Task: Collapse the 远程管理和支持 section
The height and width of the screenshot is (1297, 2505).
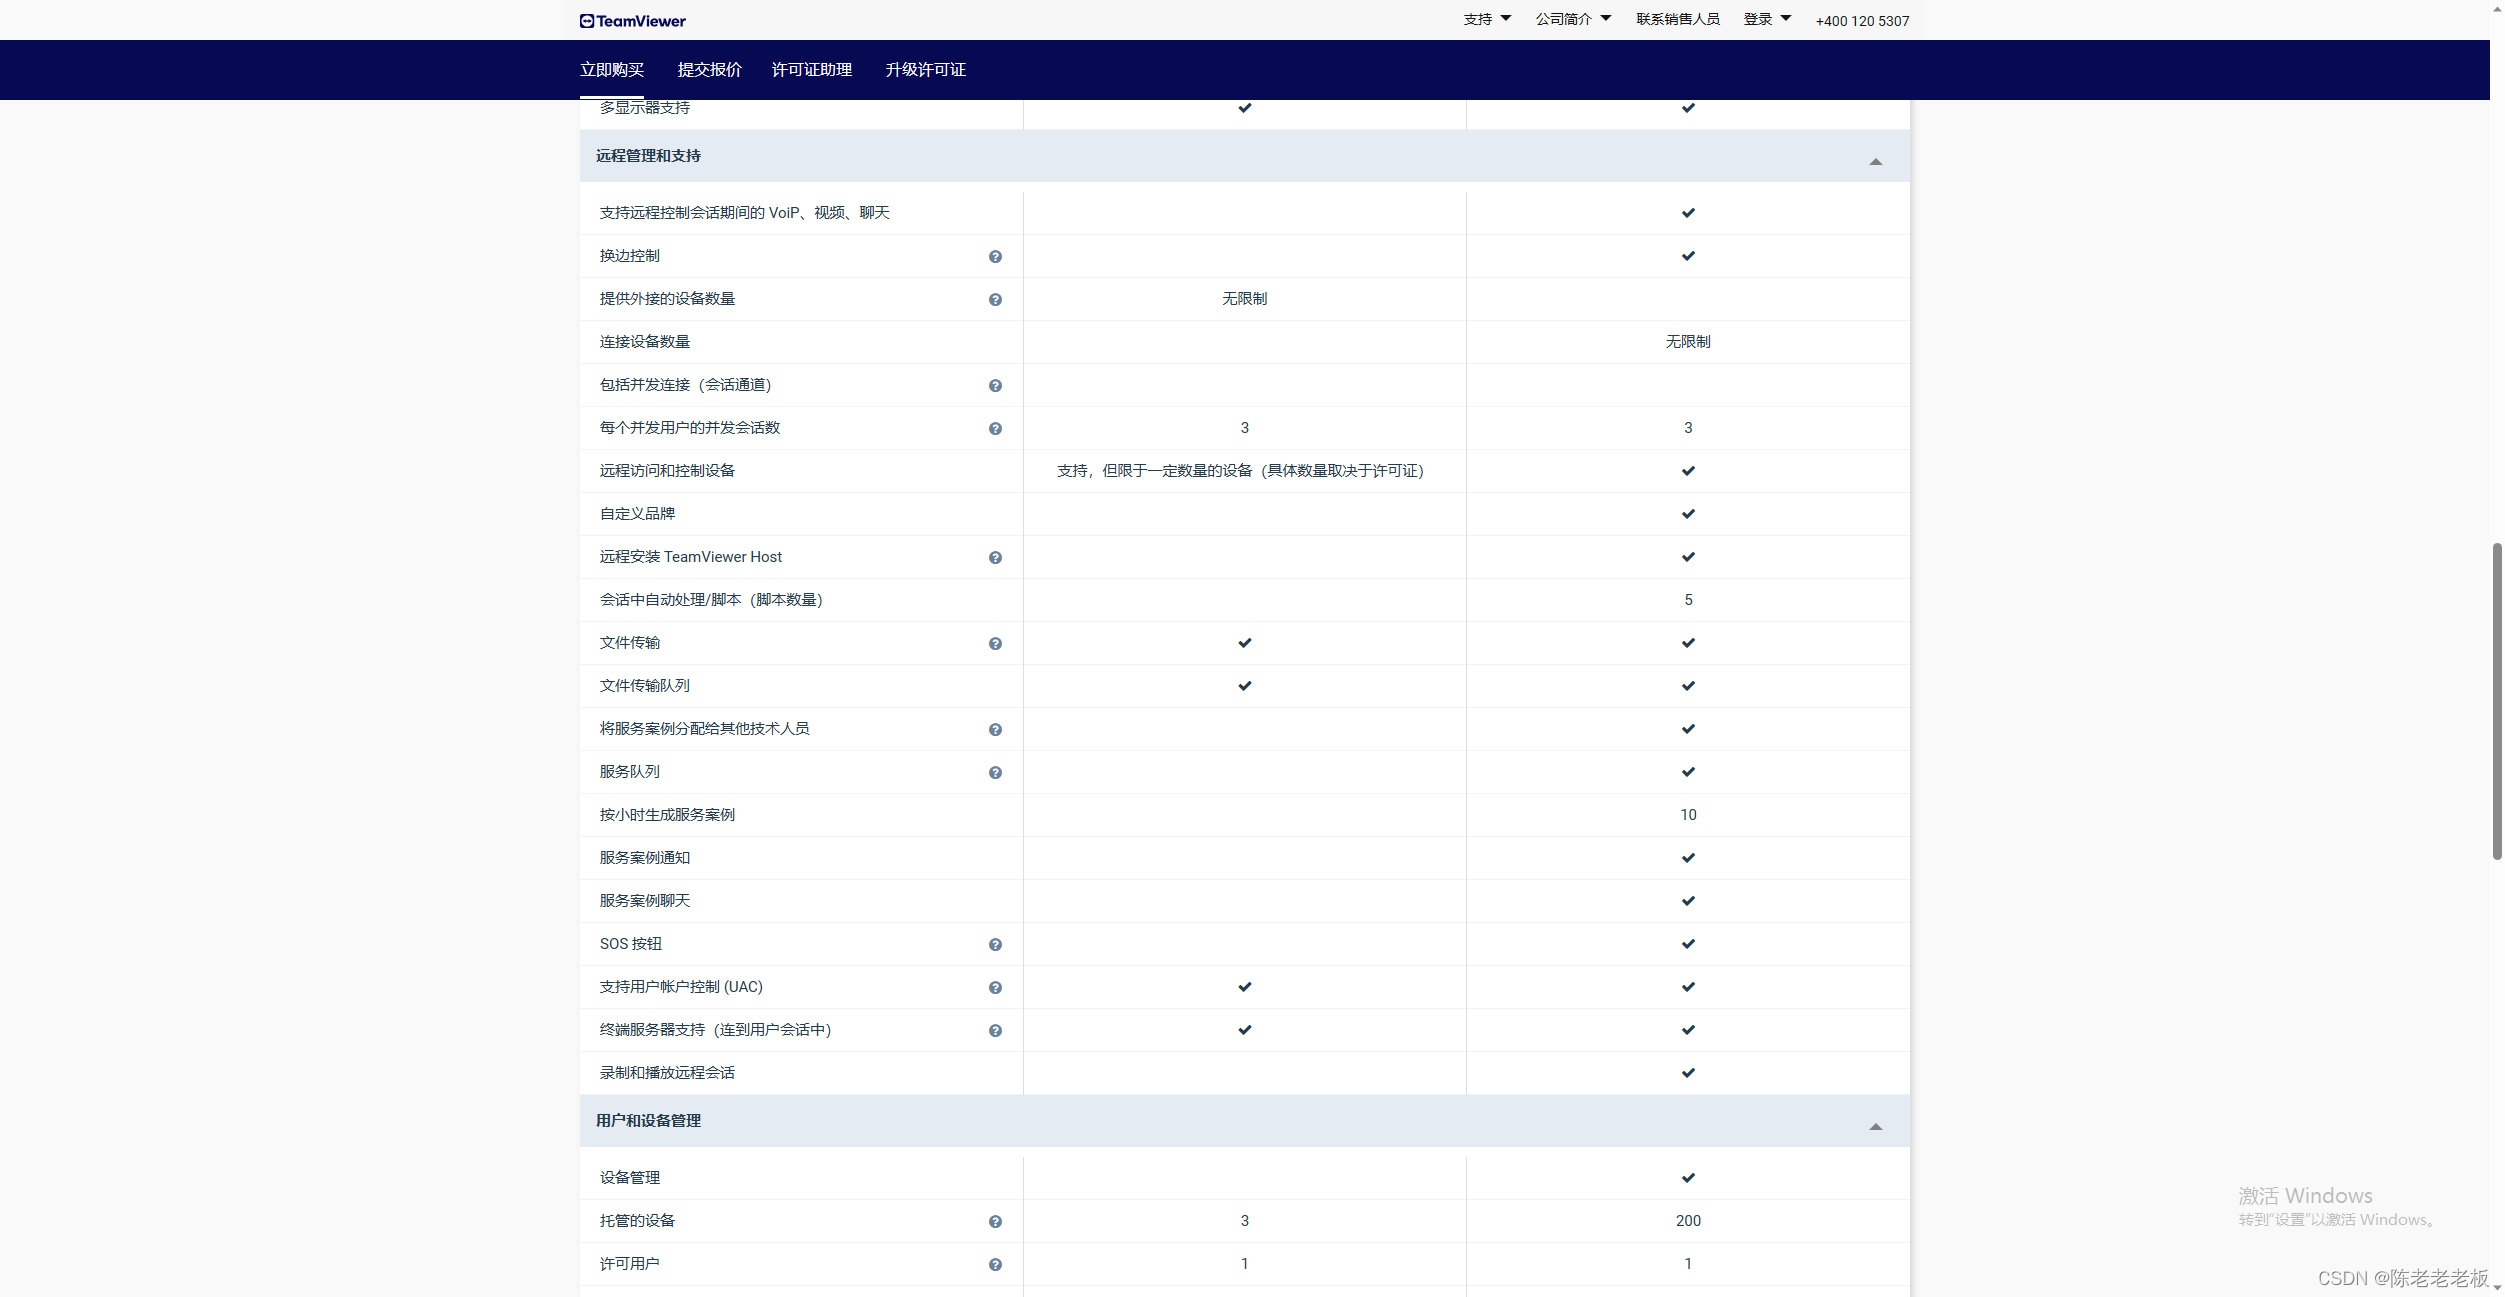Action: [x=1875, y=161]
